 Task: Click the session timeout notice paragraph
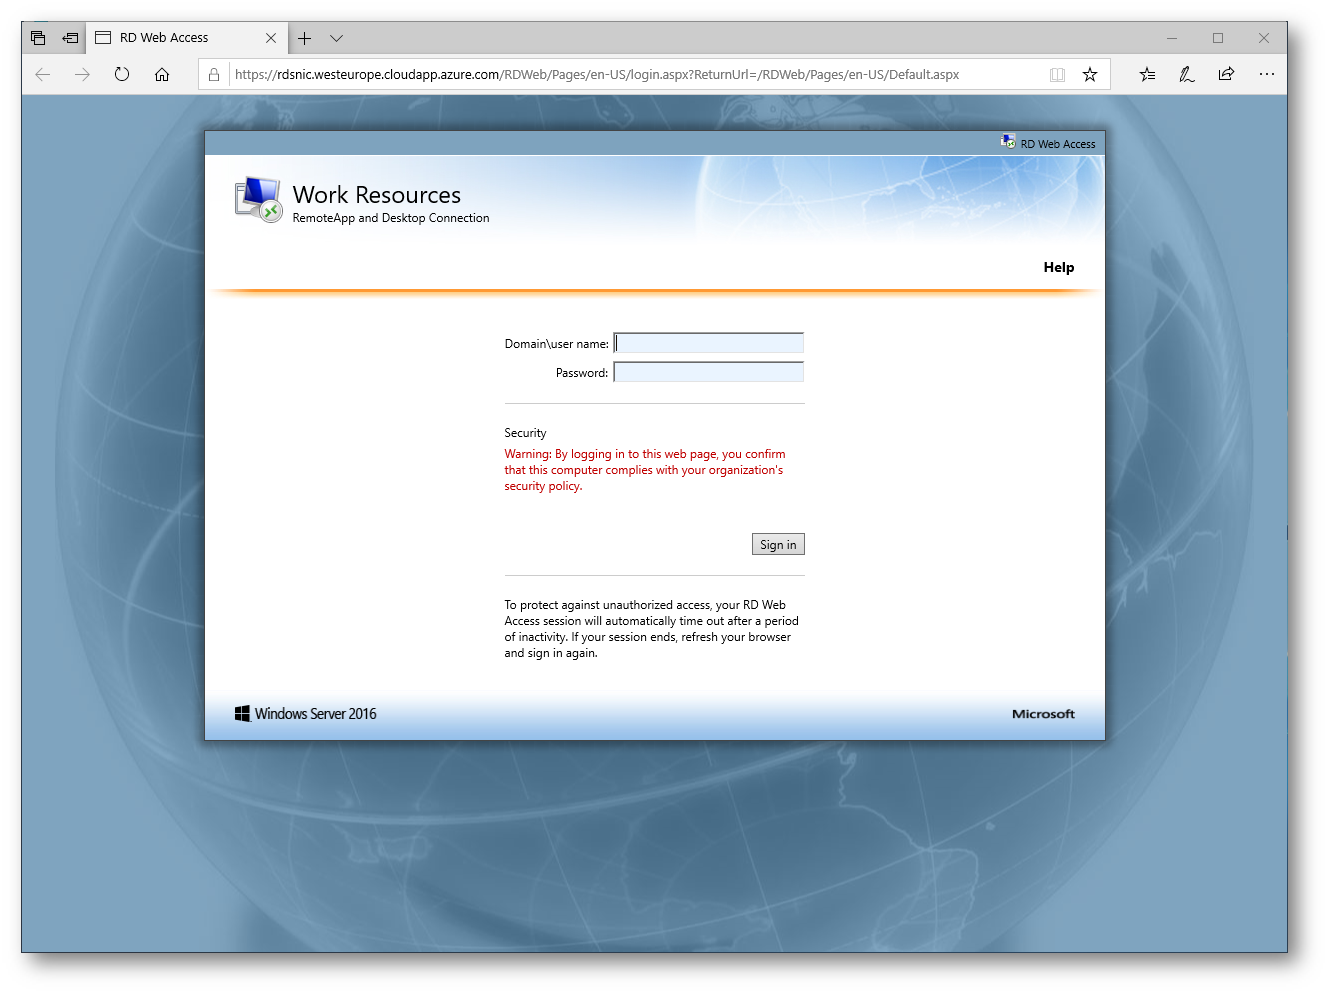point(651,629)
